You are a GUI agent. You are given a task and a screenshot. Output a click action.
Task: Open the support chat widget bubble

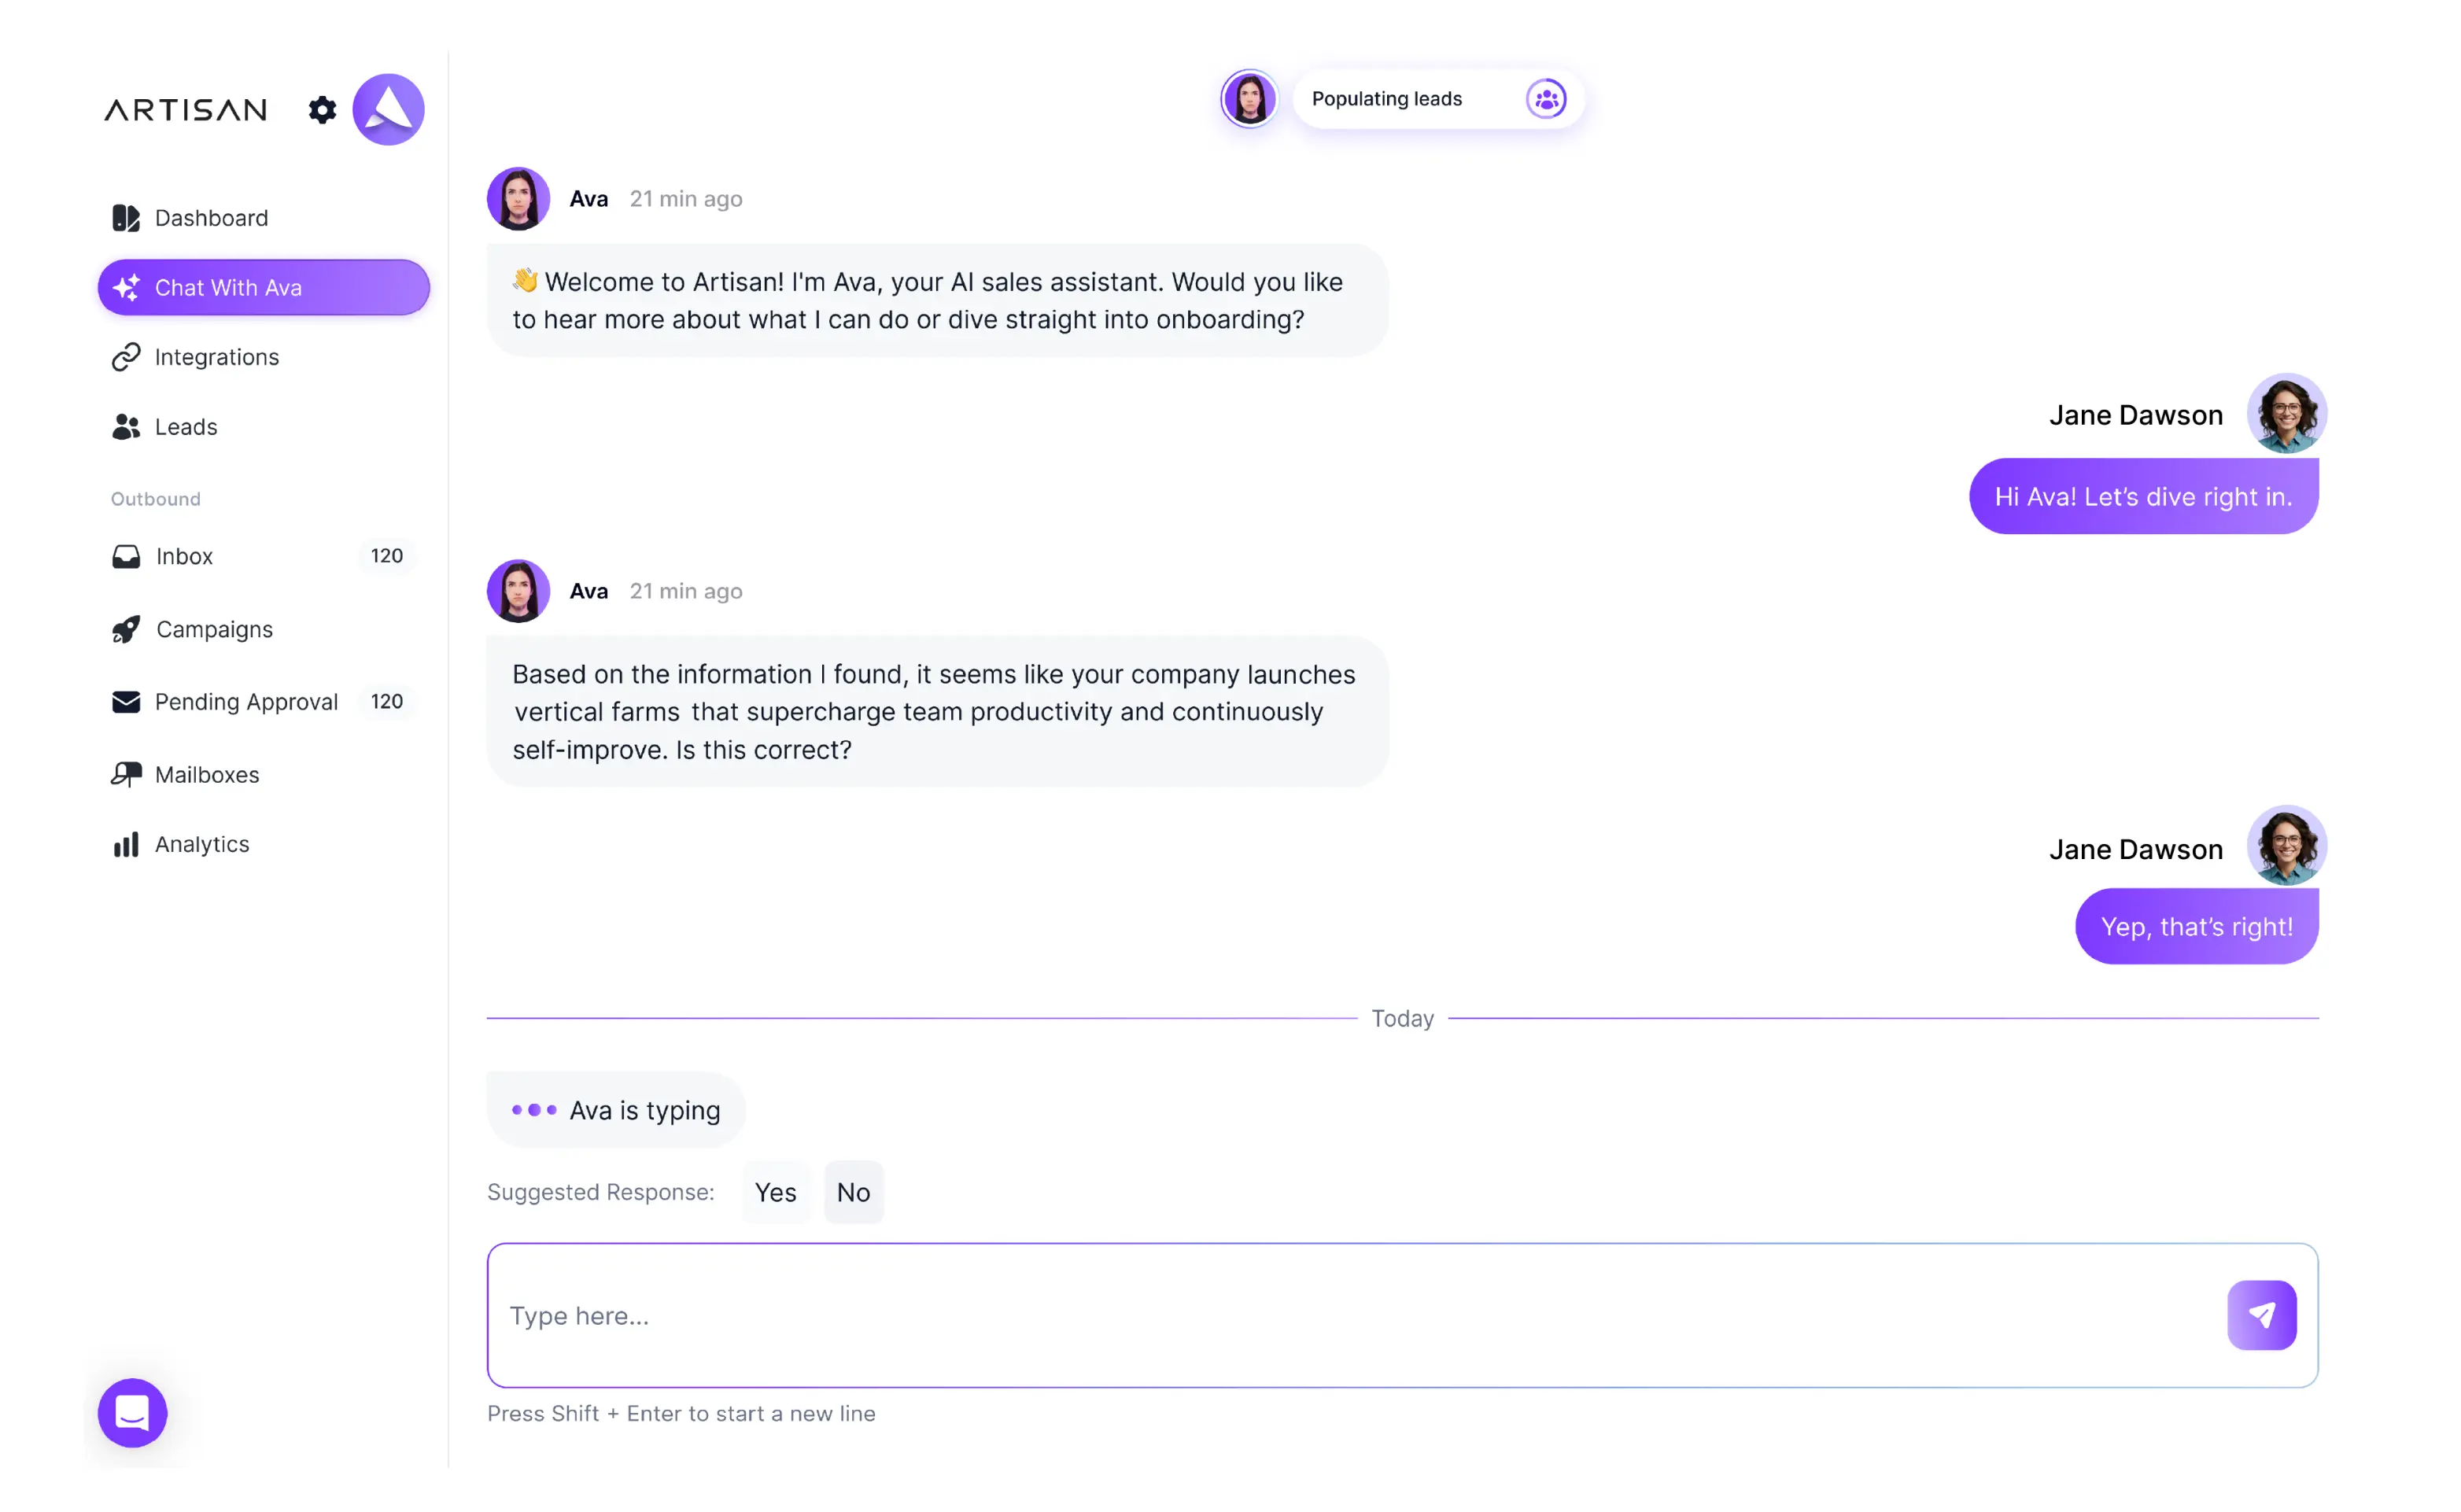[x=132, y=1412]
